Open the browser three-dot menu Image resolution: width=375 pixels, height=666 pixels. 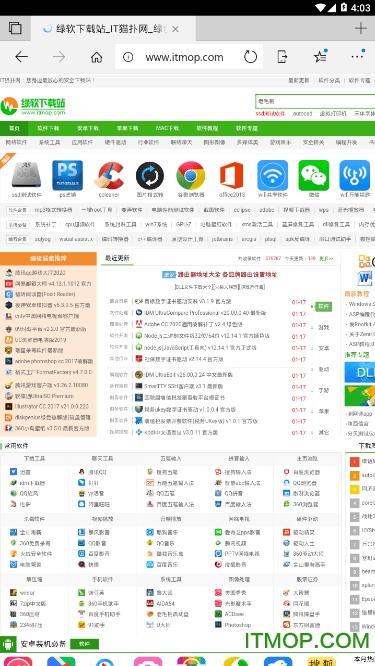[x=358, y=56]
